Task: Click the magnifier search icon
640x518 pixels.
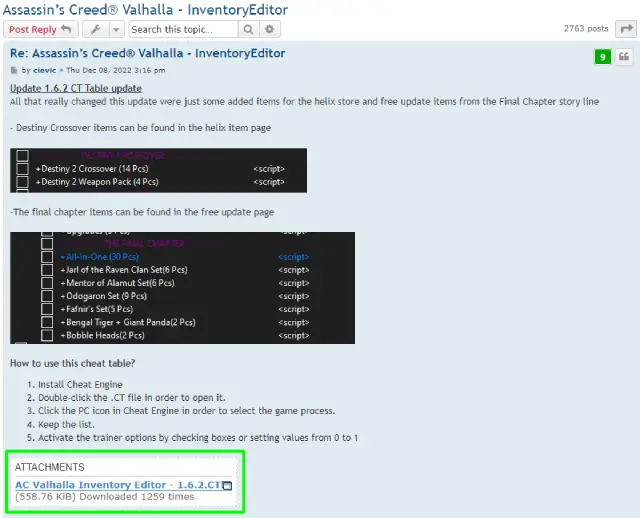Action: coord(248,29)
